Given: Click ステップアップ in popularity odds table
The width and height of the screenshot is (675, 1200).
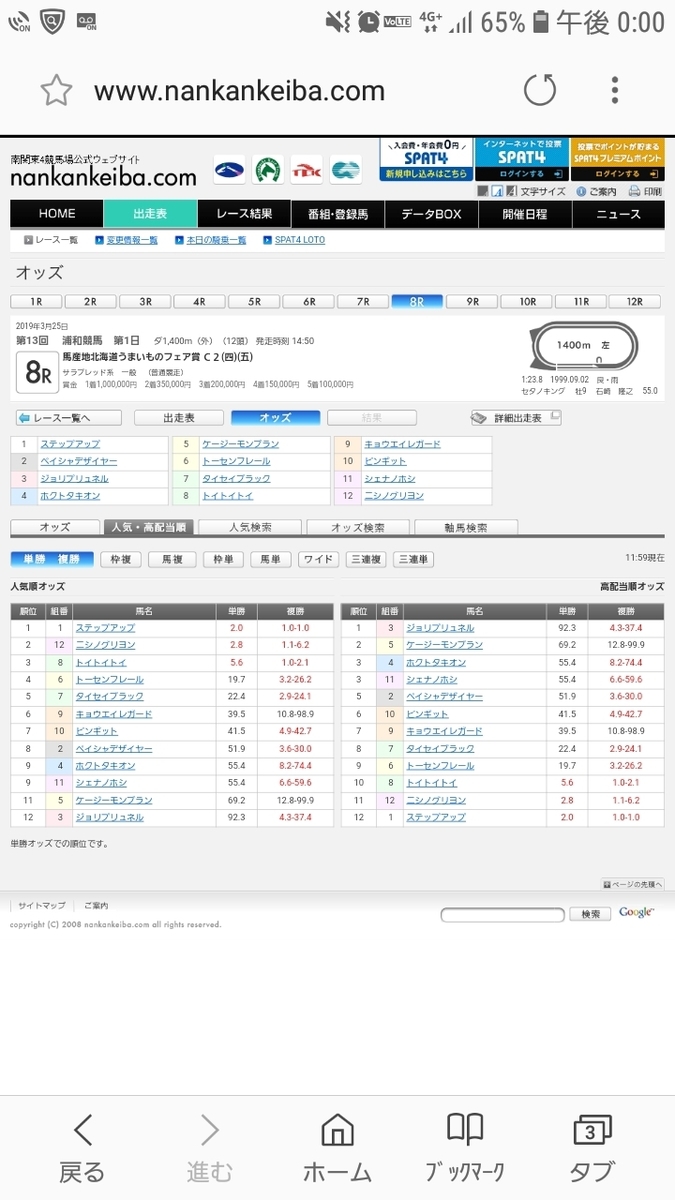Looking at the screenshot, I should click(x=105, y=628).
